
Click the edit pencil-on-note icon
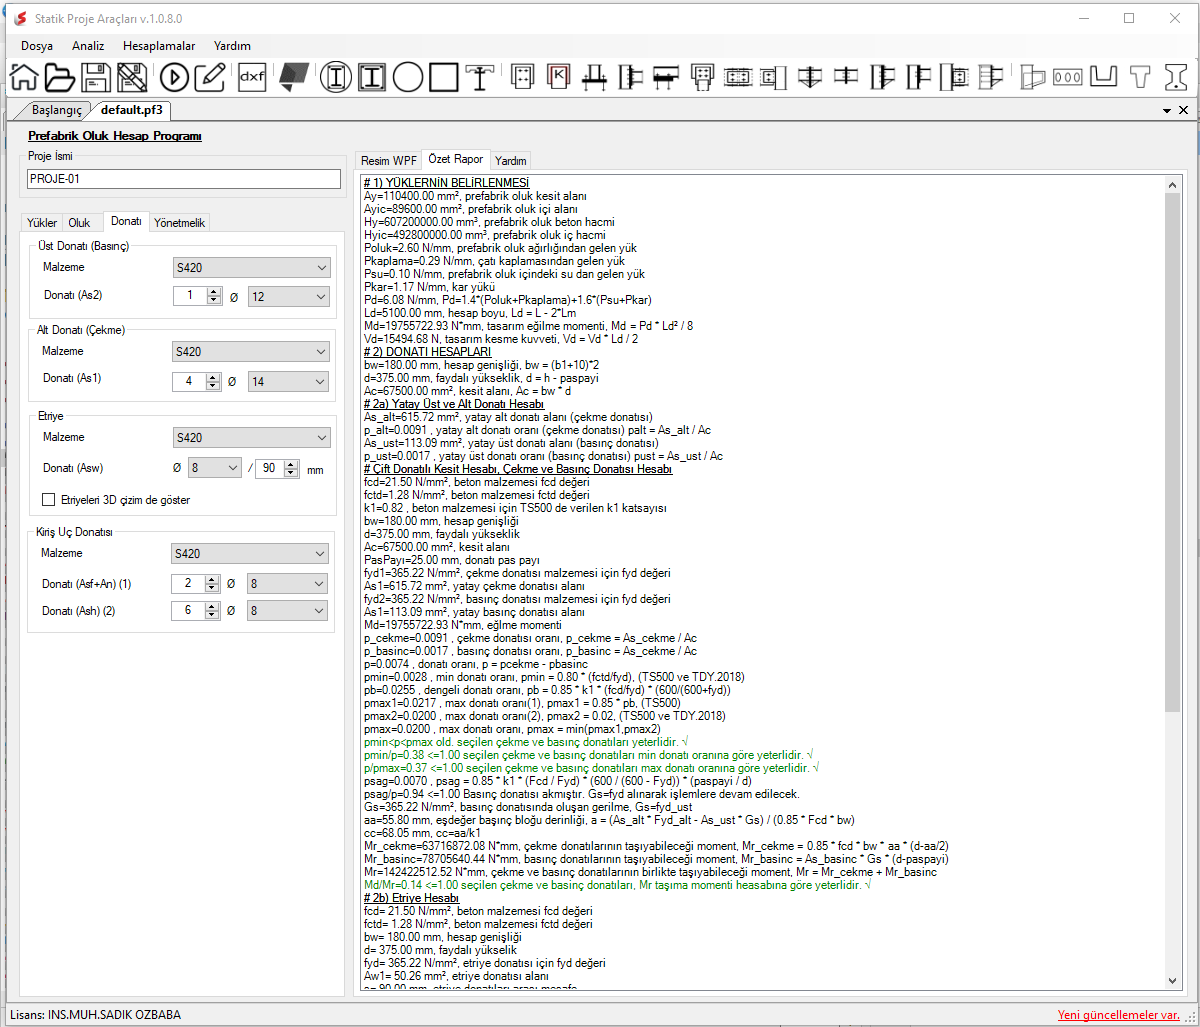point(210,76)
